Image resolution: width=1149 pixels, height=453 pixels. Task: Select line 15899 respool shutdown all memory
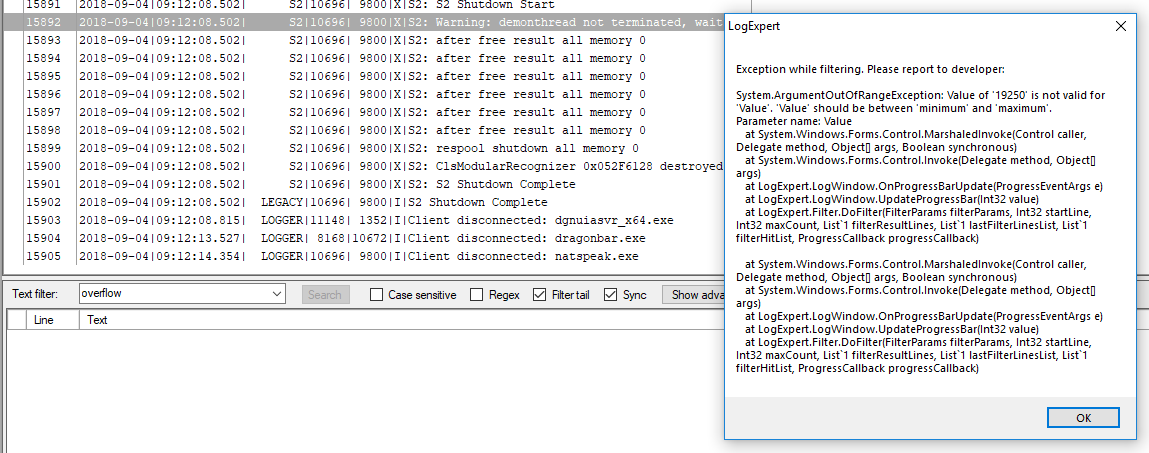364,149
